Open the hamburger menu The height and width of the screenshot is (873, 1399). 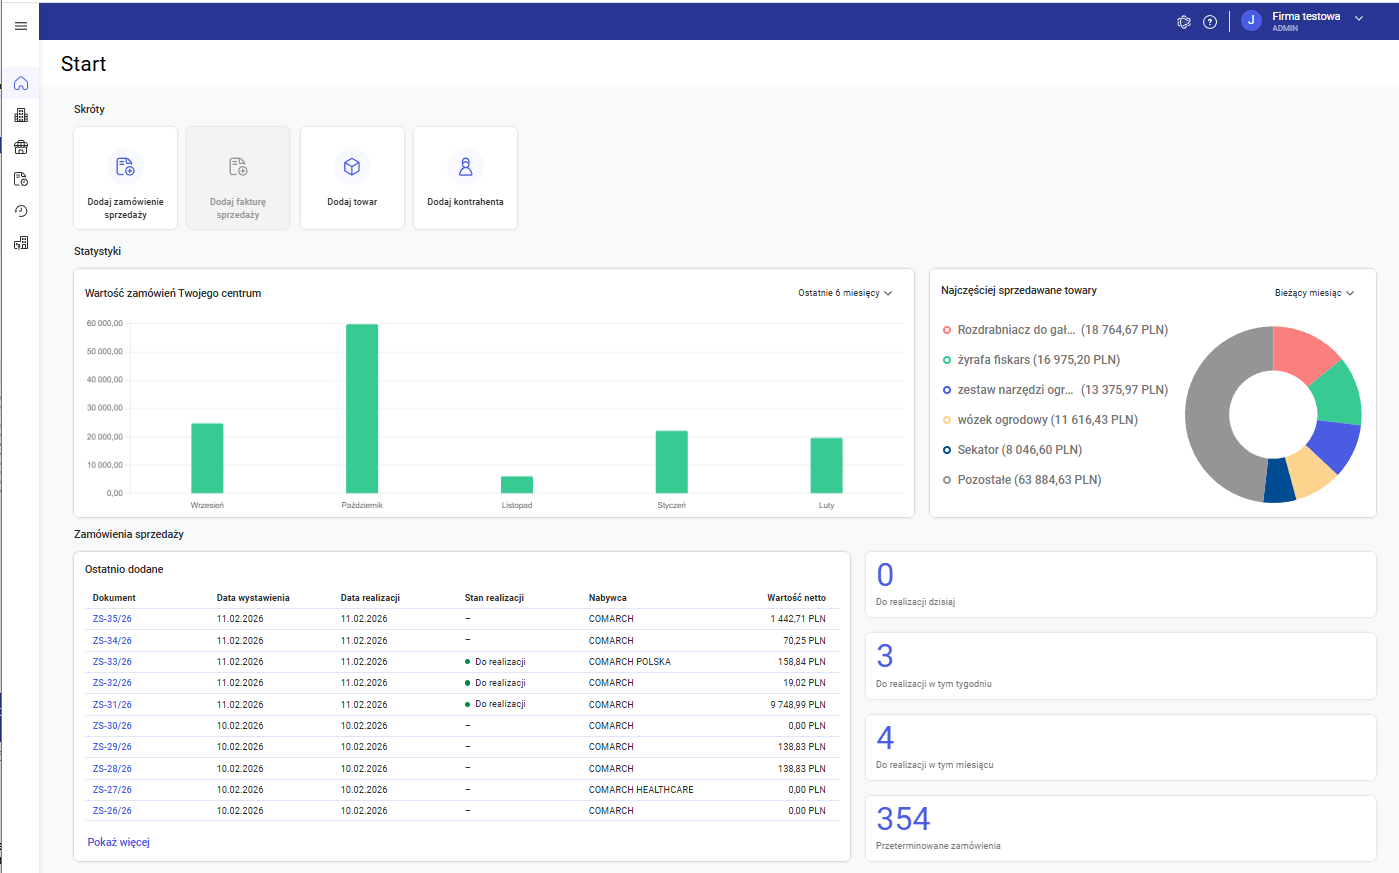(21, 26)
